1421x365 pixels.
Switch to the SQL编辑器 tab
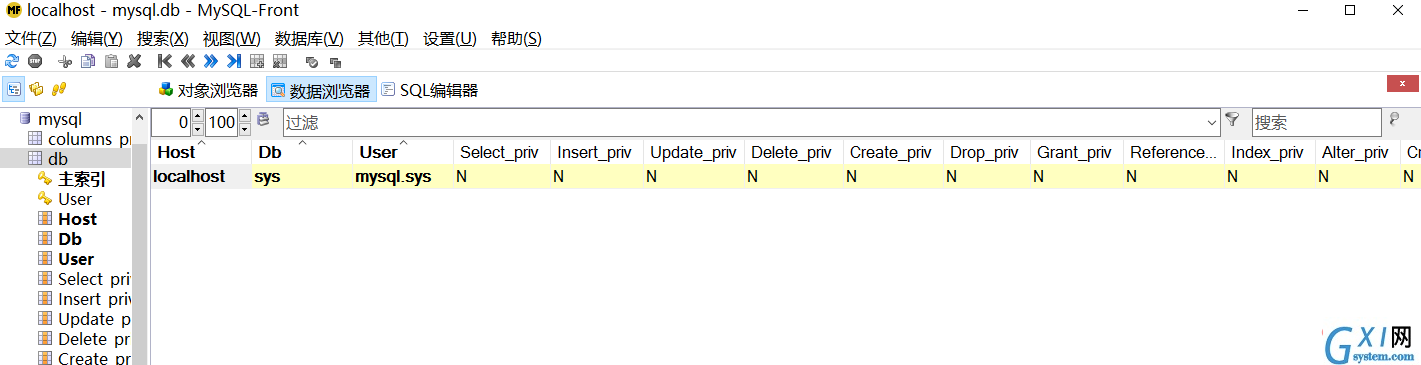click(x=429, y=90)
